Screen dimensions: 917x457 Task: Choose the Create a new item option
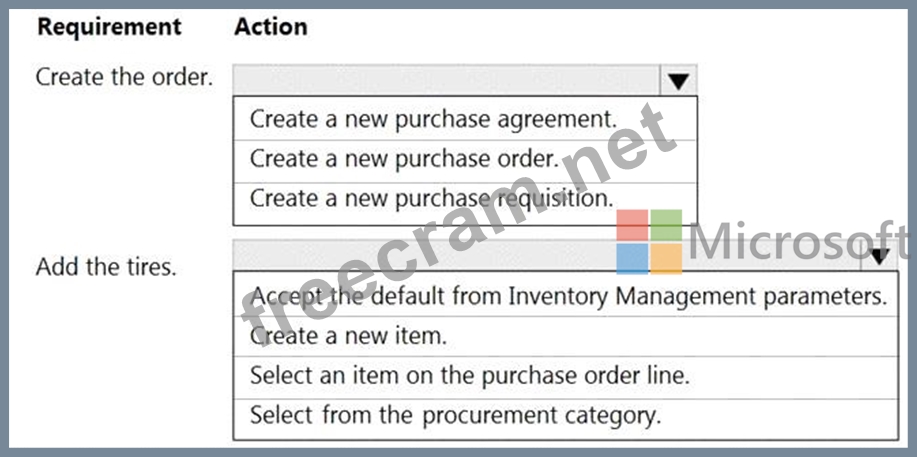point(348,337)
